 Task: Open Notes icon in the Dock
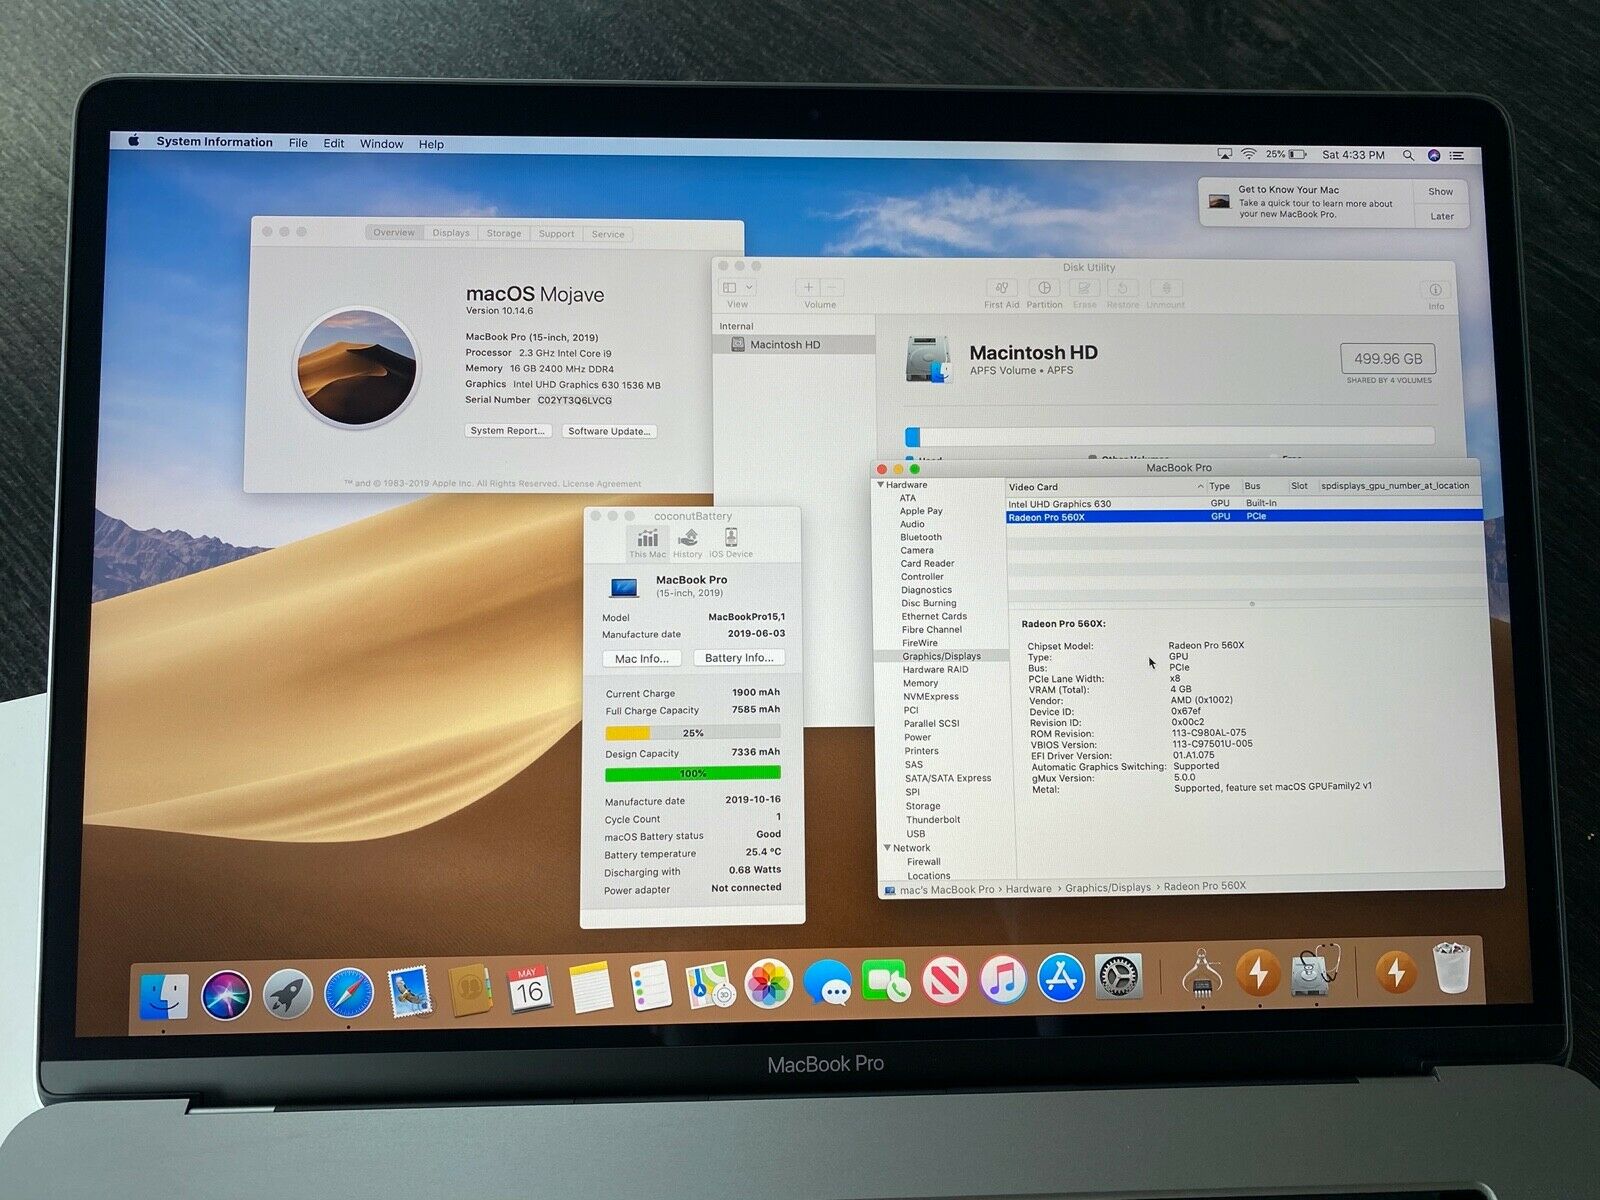point(591,988)
